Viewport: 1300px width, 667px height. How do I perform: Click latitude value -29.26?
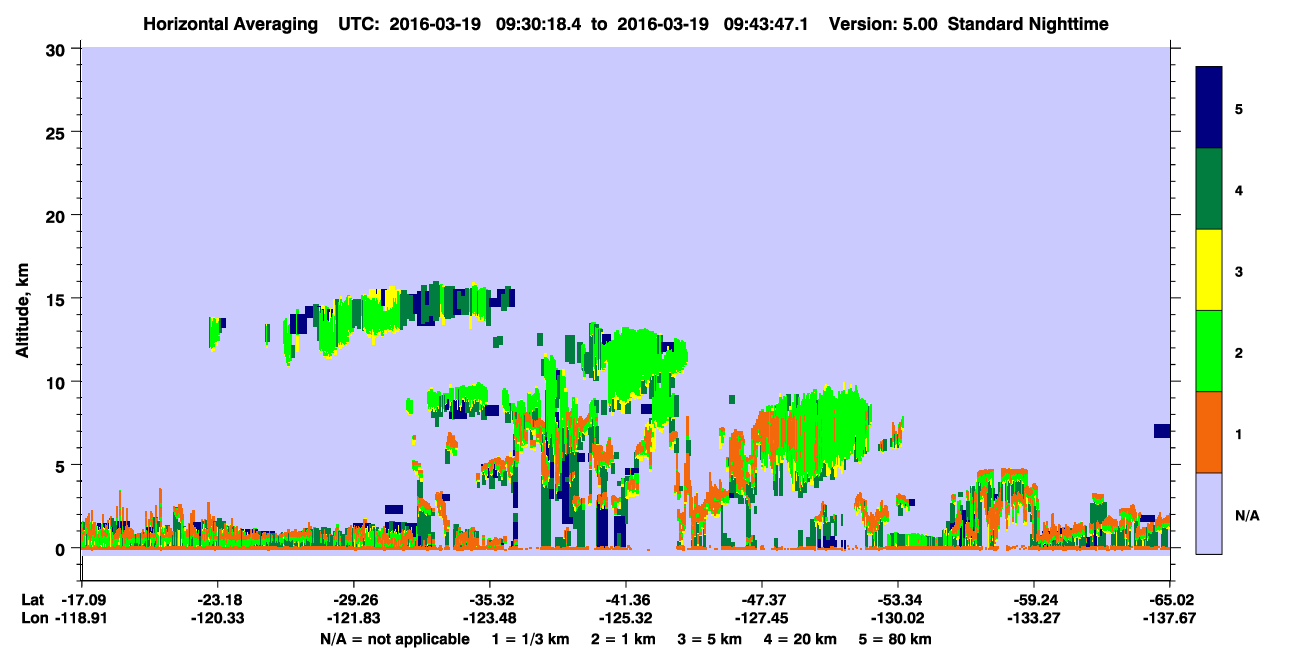tap(353, 600)
